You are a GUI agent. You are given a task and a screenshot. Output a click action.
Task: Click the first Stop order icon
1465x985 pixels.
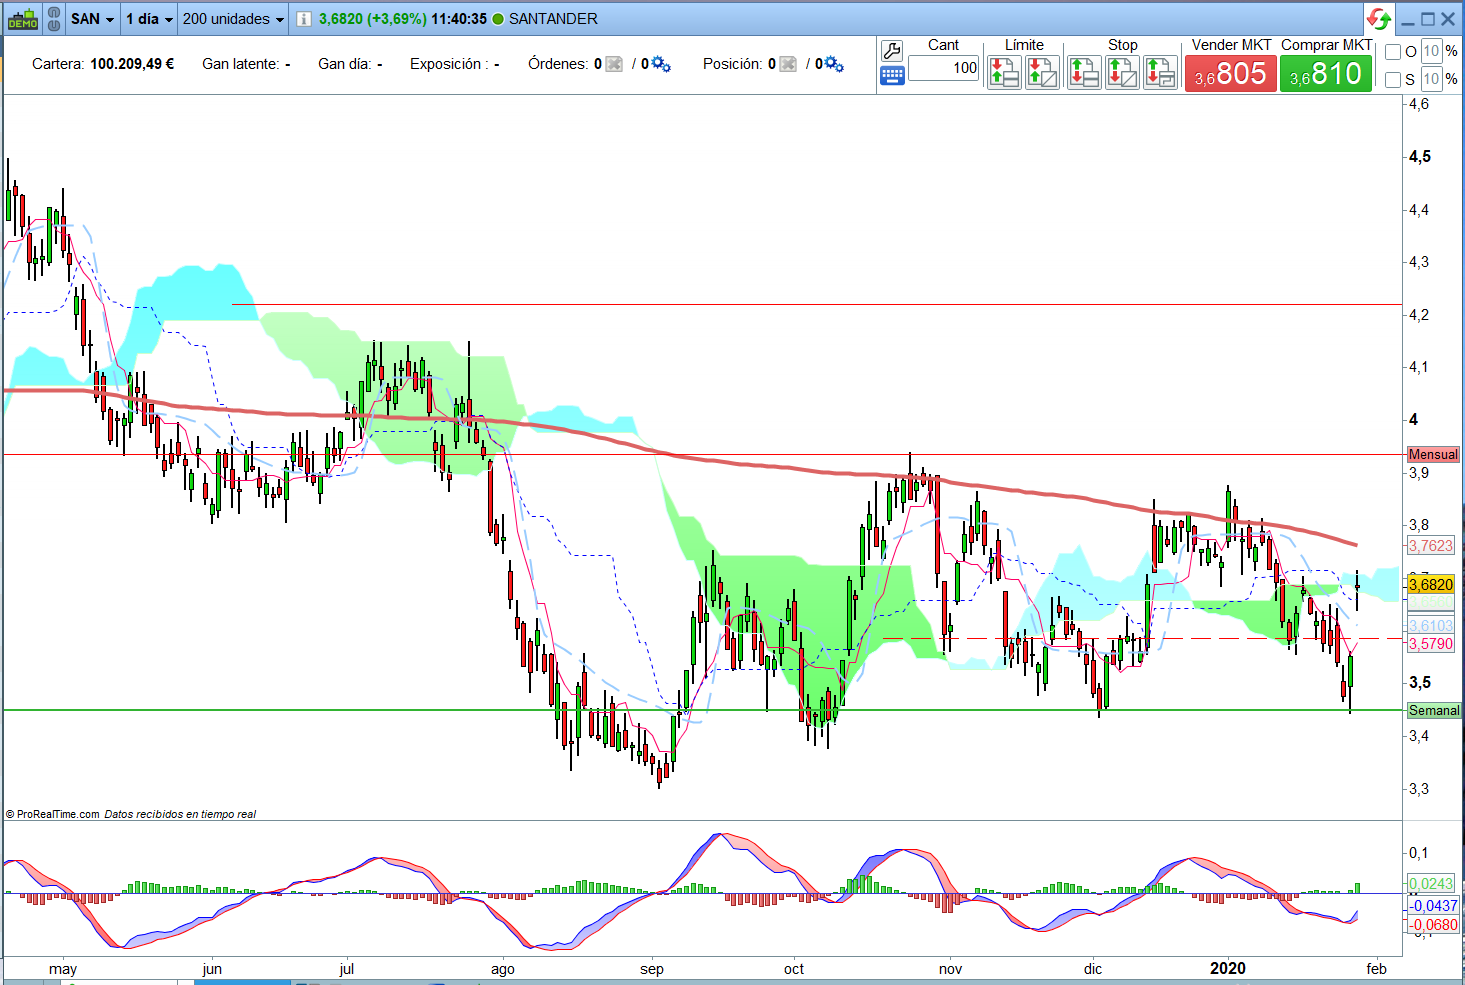1084,73
